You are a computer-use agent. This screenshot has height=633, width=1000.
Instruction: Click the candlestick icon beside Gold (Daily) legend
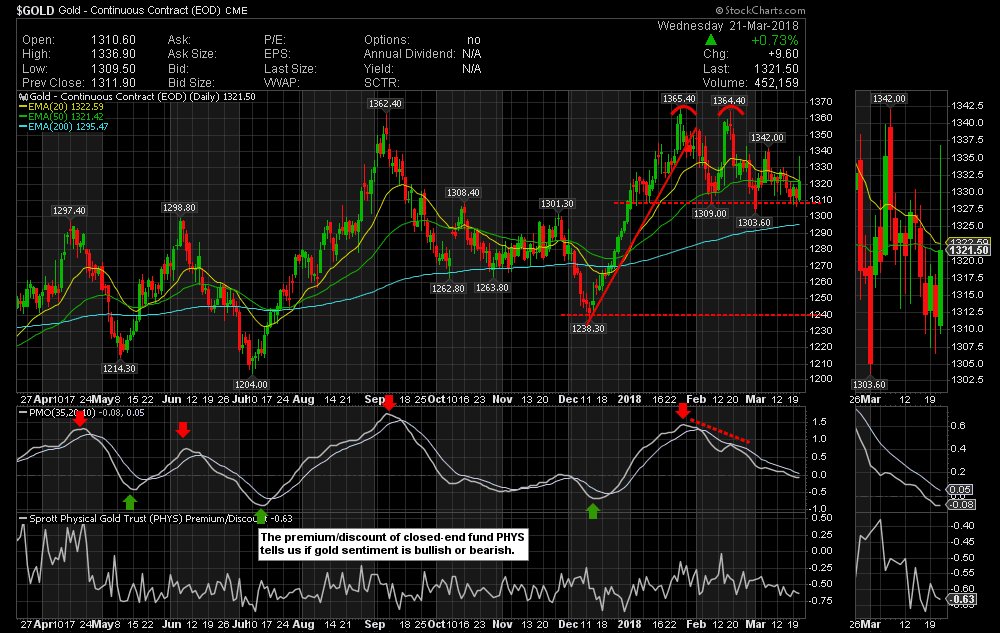pyautogui.click(x=24, y=97)
